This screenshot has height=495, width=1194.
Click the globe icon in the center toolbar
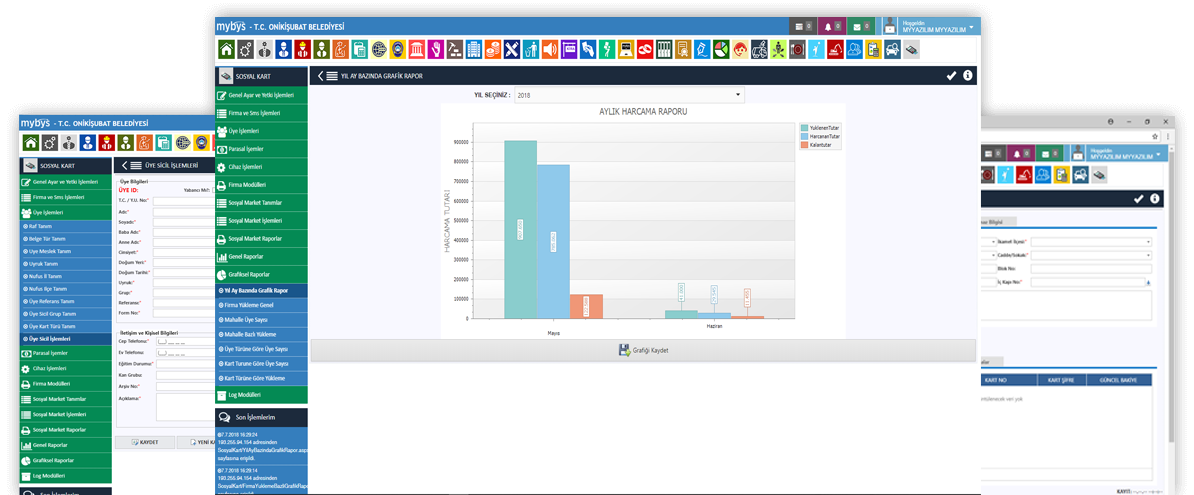378,50
